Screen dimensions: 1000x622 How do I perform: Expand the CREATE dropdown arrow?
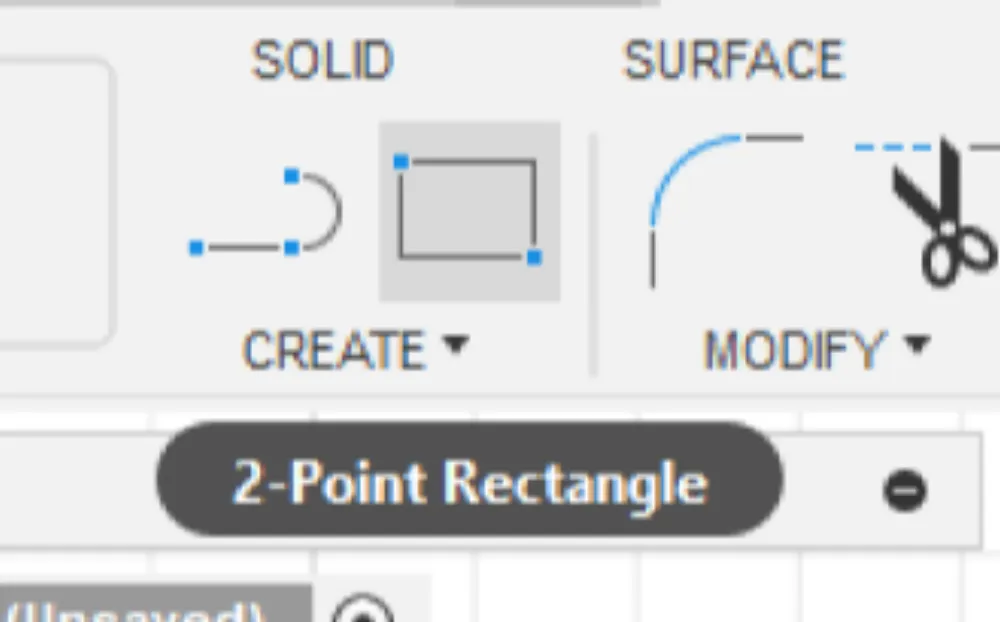pyautogui.click(x=455, y=346)
